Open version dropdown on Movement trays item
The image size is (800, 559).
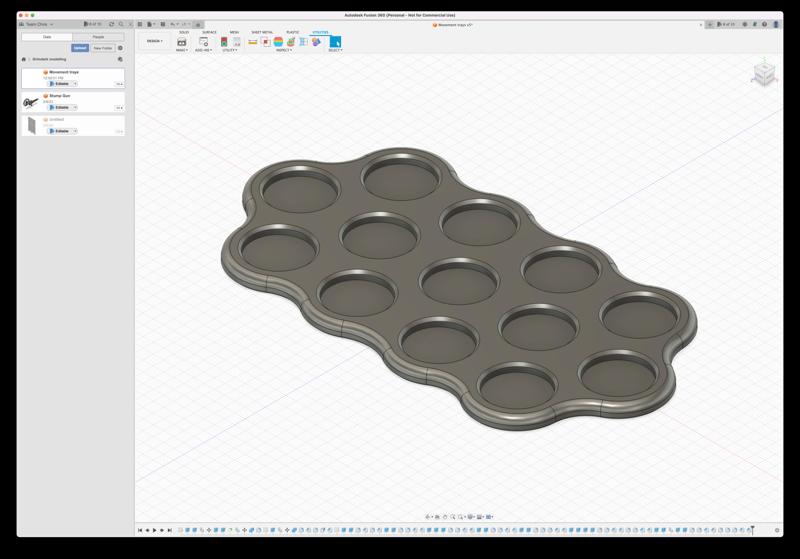(119, 84)
